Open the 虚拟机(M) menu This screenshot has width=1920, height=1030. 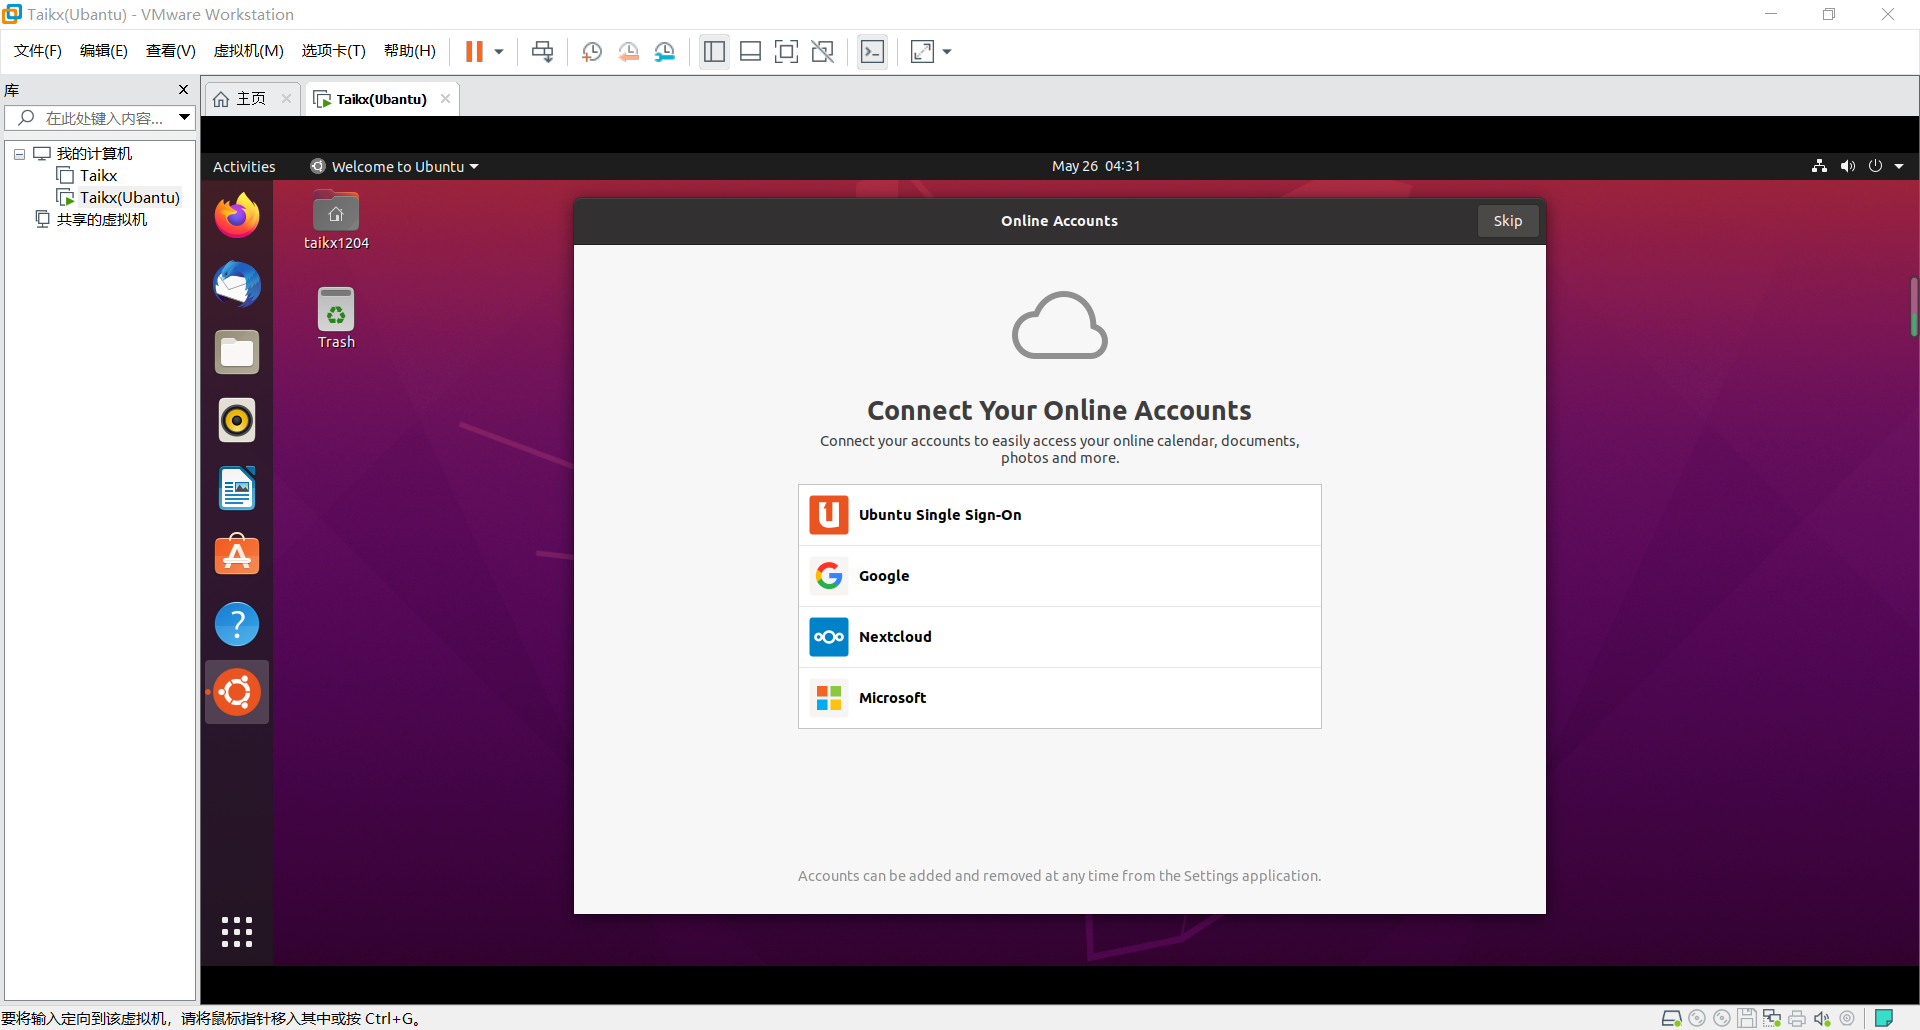point(248,51)
